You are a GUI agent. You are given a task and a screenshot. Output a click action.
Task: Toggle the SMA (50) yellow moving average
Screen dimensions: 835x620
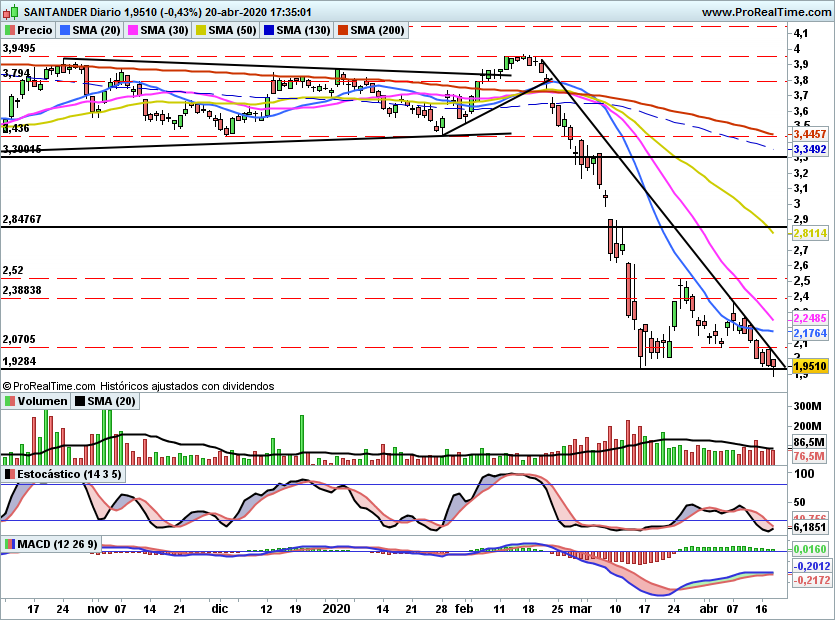click(x=226, y=30)
